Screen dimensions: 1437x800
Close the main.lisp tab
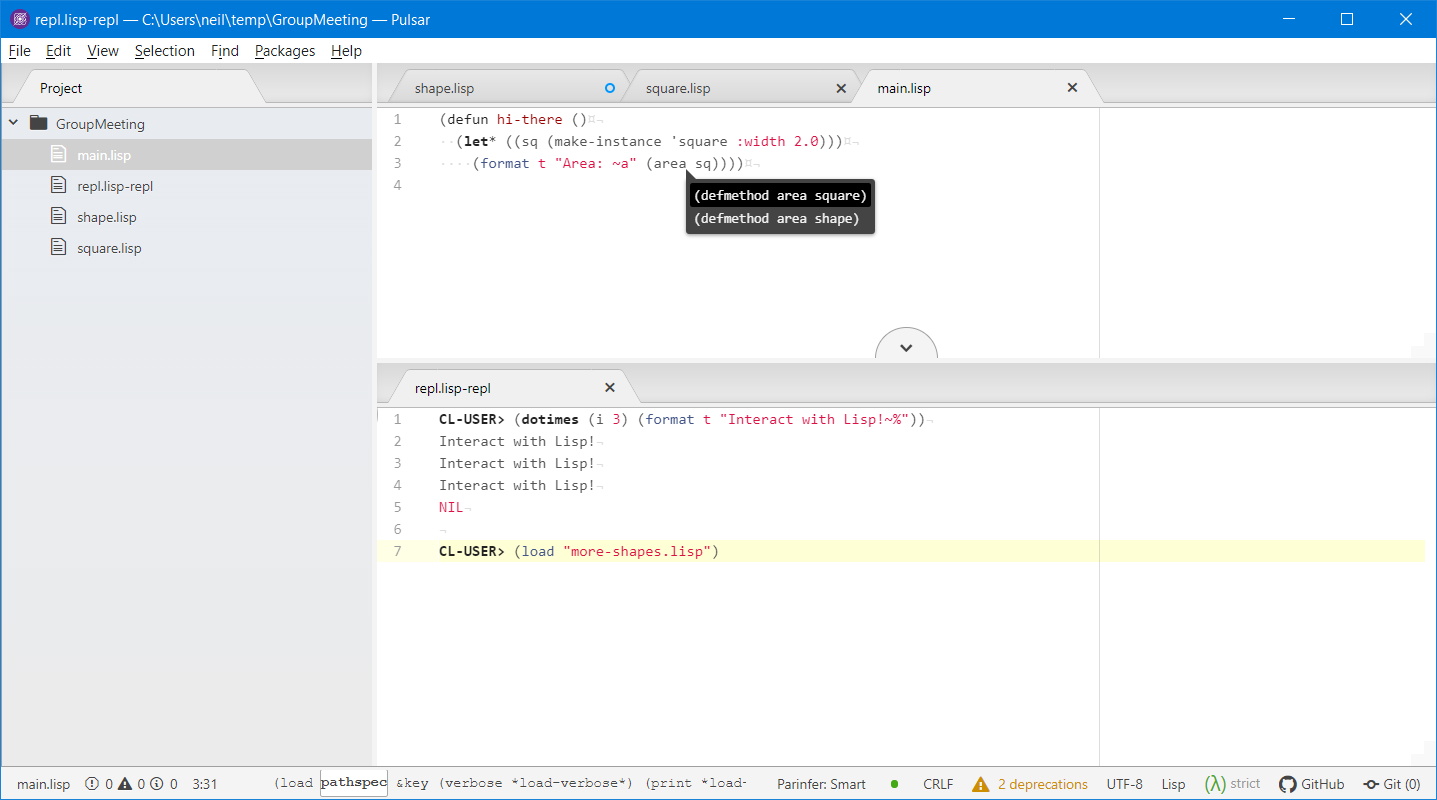(x=1072, y=88)
